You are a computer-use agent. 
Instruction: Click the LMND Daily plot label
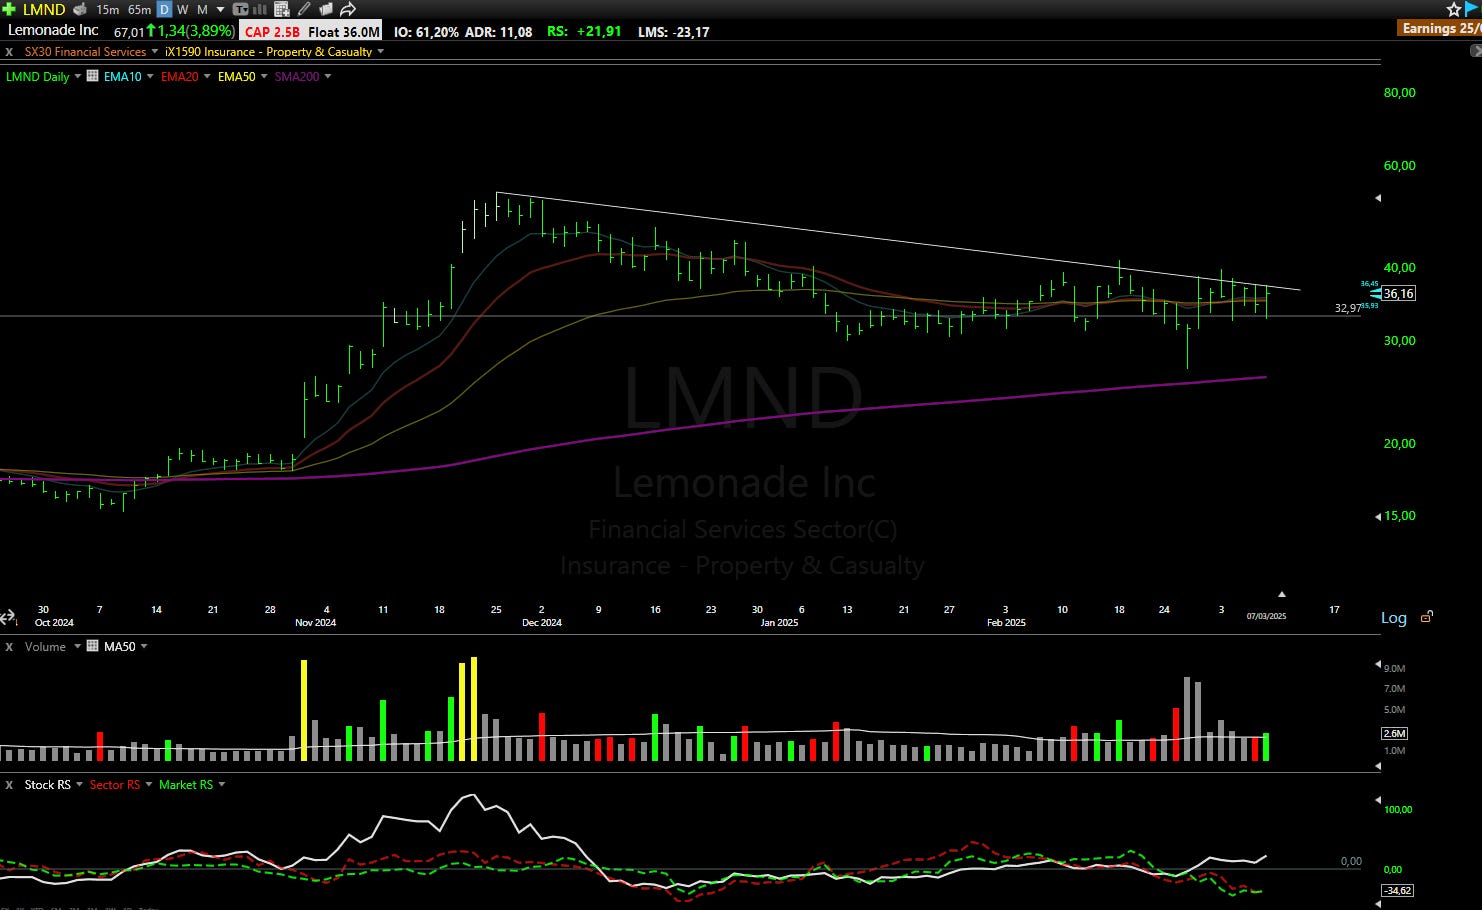38,77
